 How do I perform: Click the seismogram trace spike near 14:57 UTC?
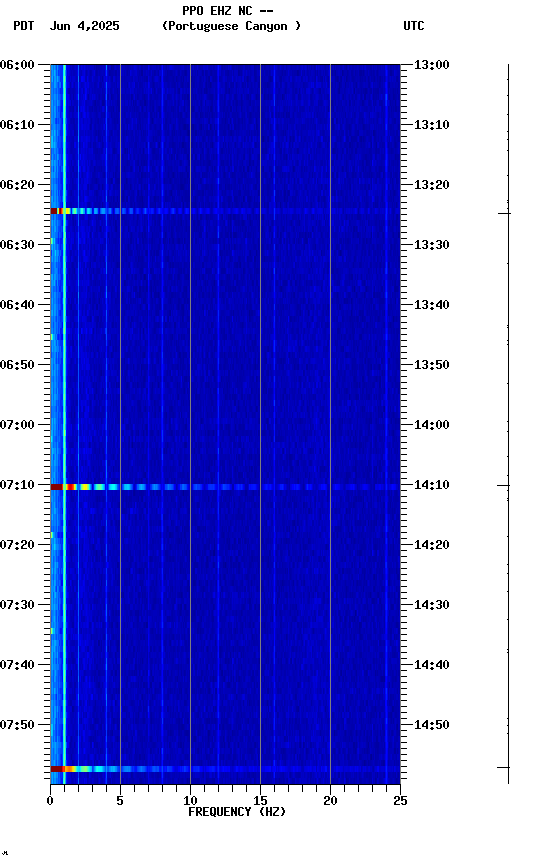(504, 767)
